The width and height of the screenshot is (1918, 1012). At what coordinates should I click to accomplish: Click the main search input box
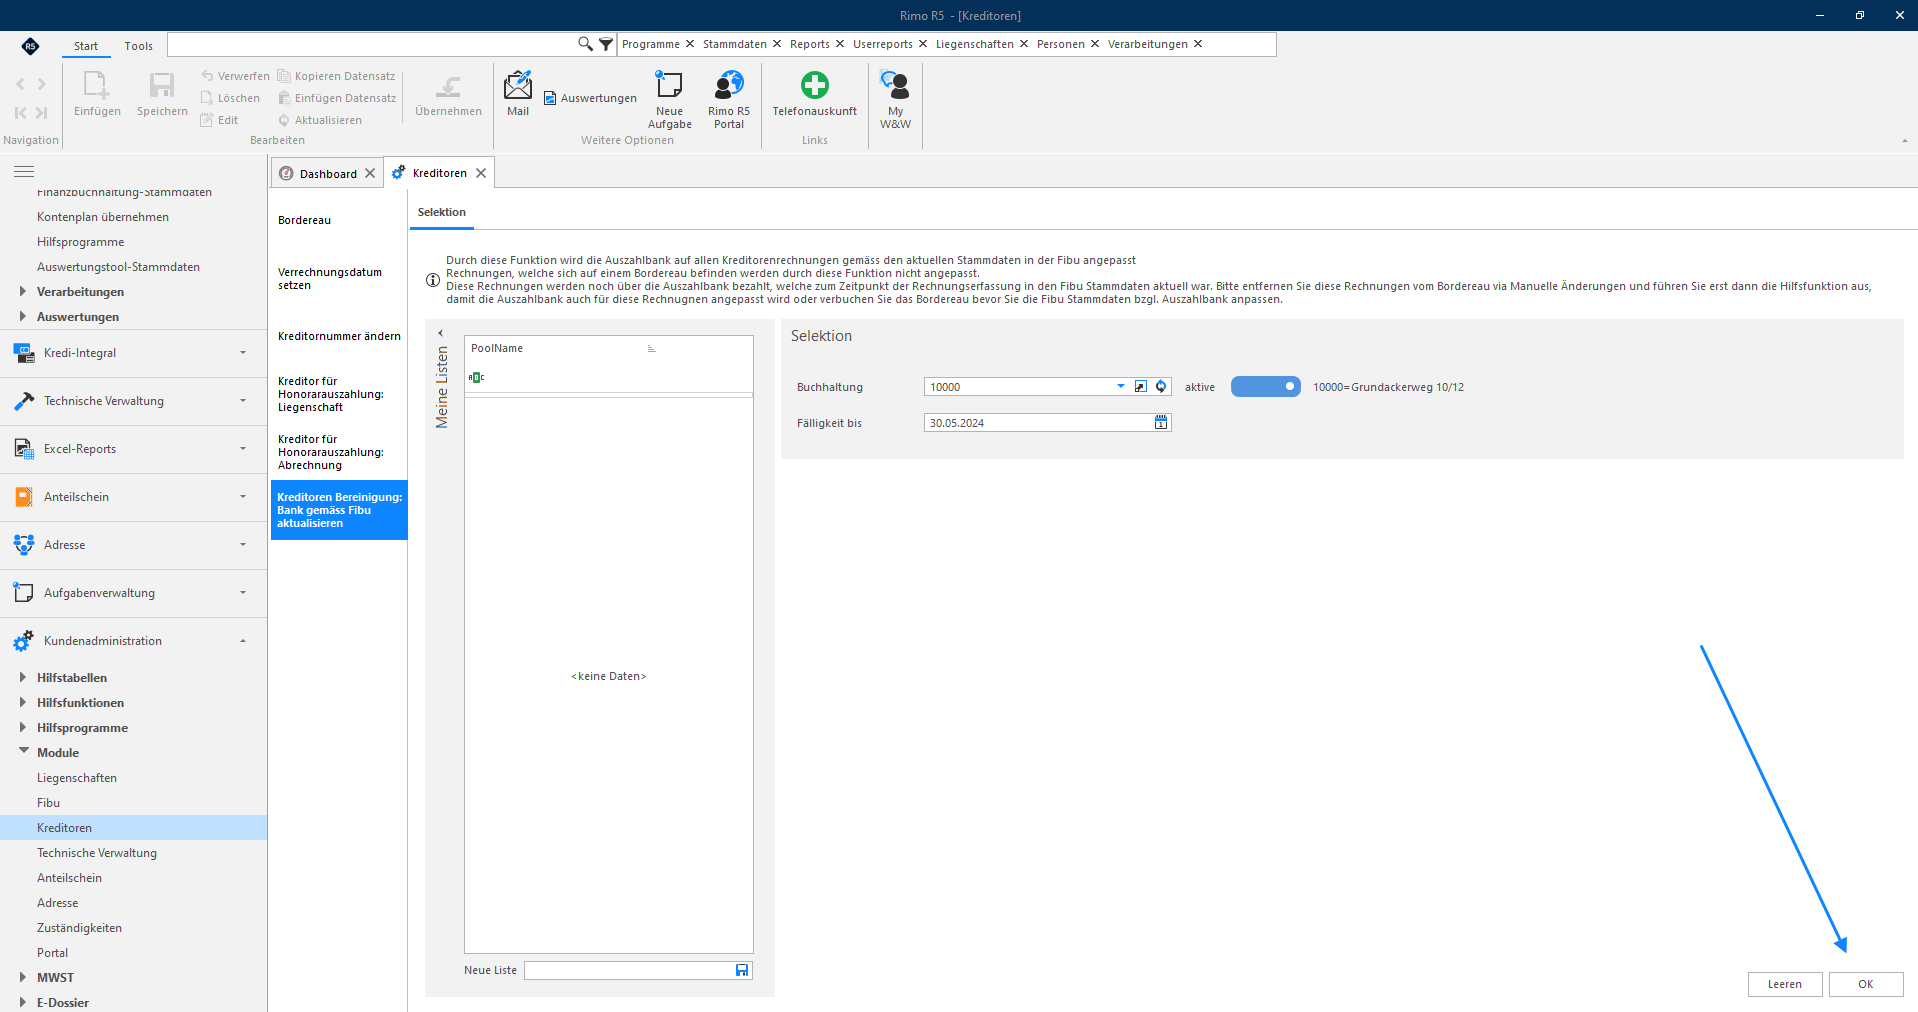(373, 44)
